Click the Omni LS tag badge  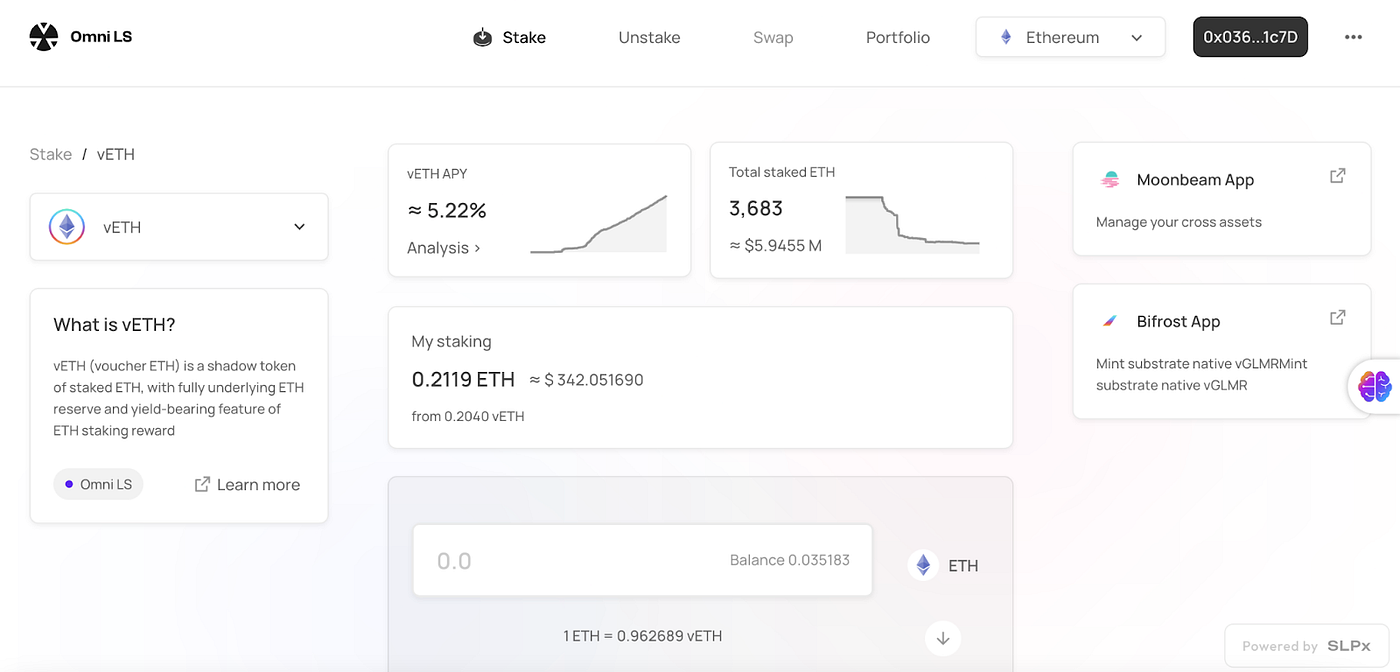[x=98, y=484]
